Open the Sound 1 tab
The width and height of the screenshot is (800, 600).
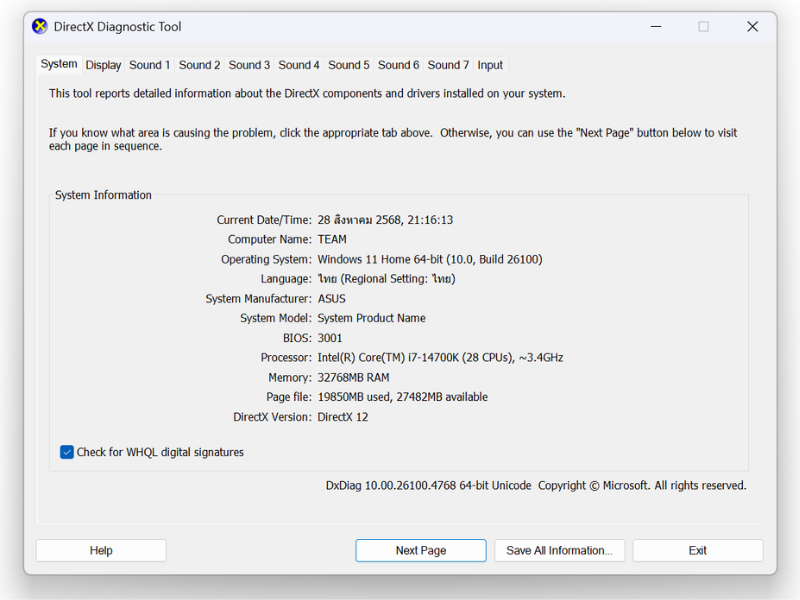click(149, 65)
